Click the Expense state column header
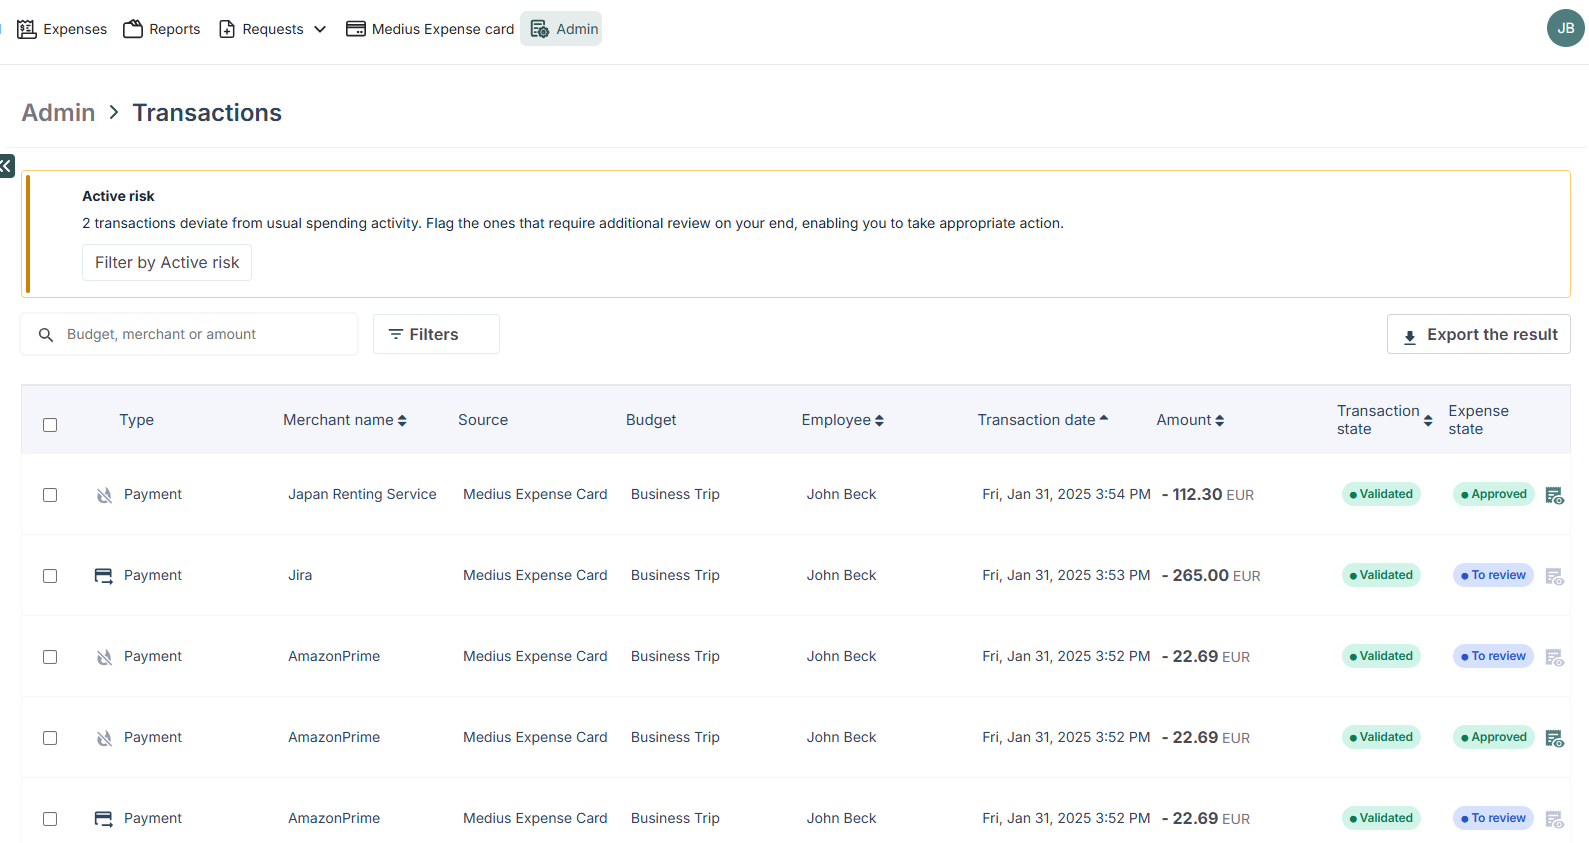Viewport: 1589px width, 843px height. (x=1478, y=420)
